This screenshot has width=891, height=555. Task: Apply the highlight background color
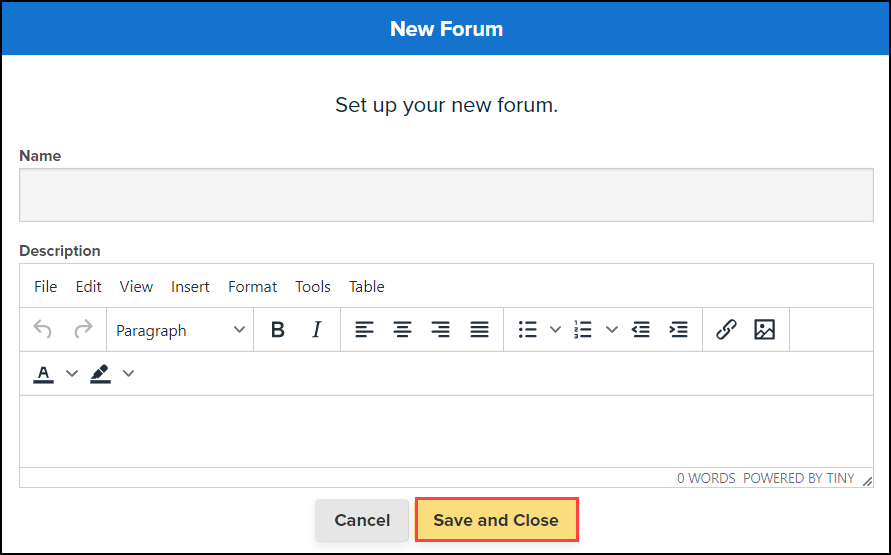point(100,374)
